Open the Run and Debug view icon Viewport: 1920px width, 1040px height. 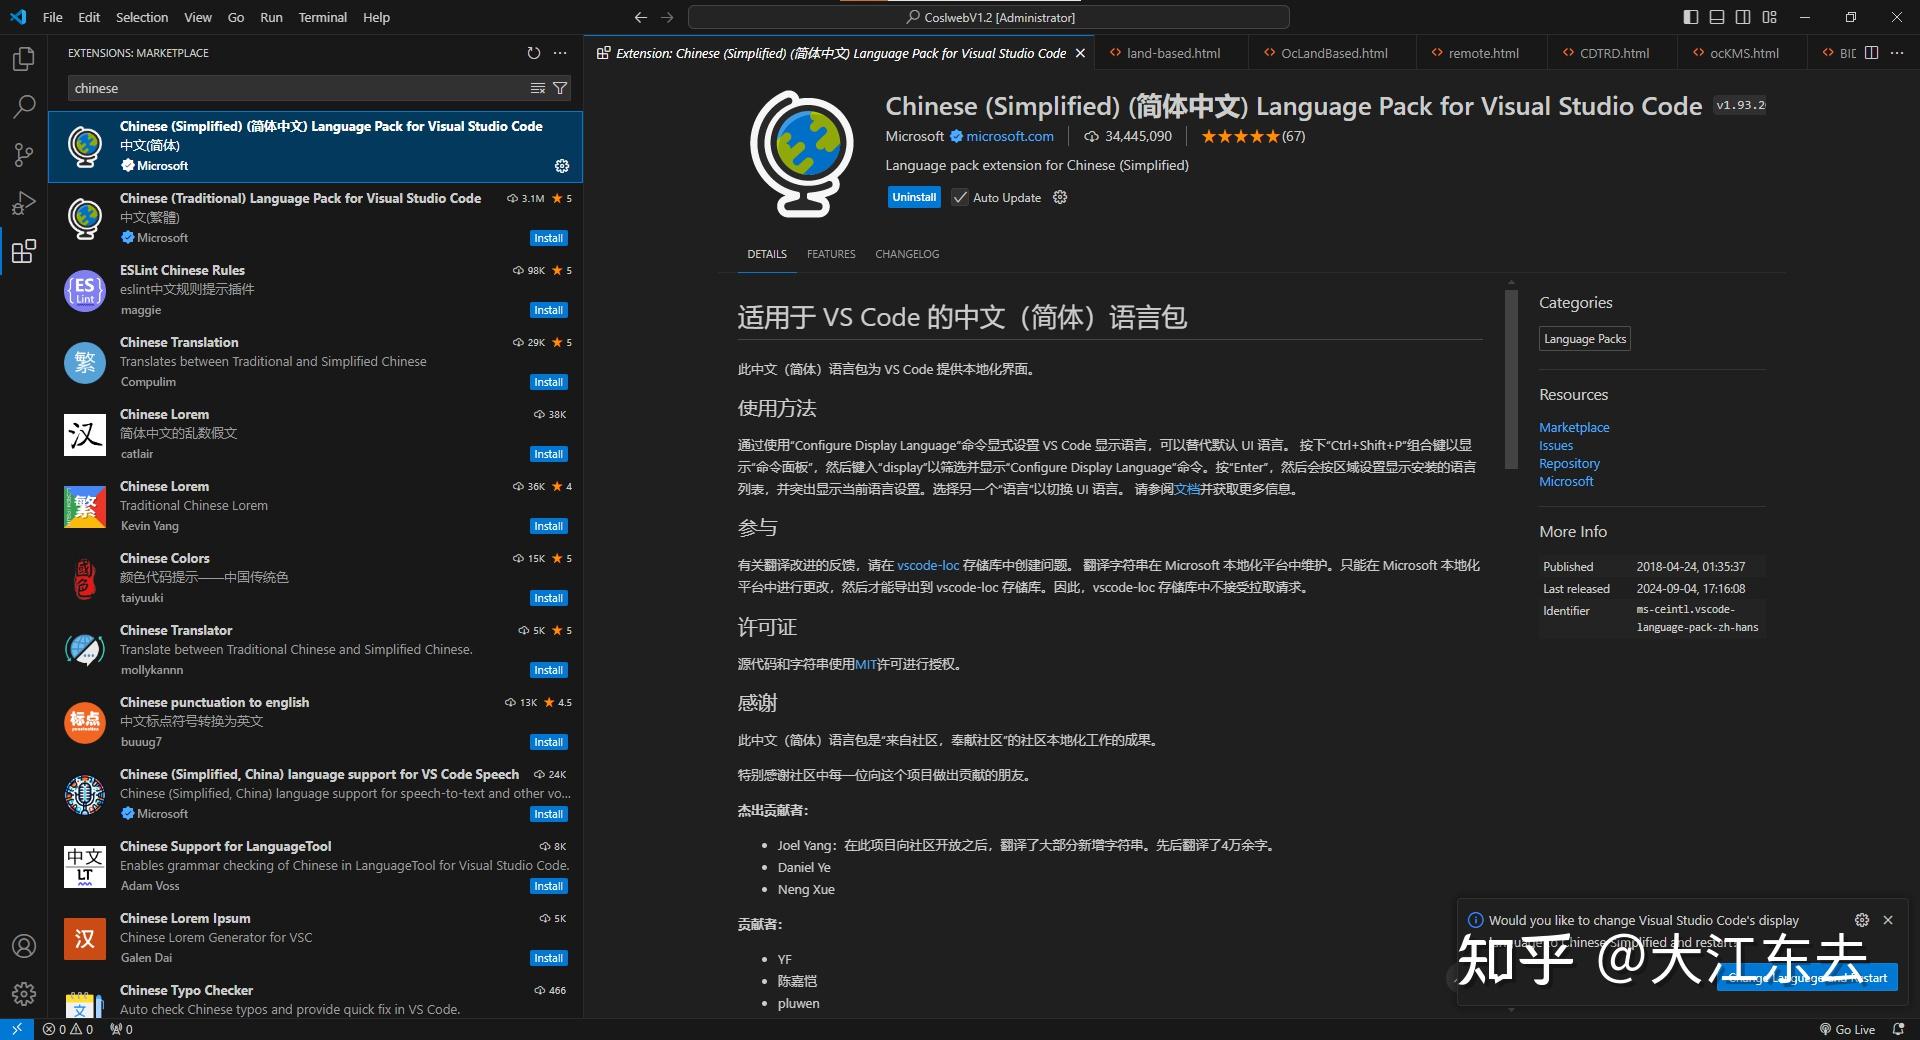click(x=22, y=203)
